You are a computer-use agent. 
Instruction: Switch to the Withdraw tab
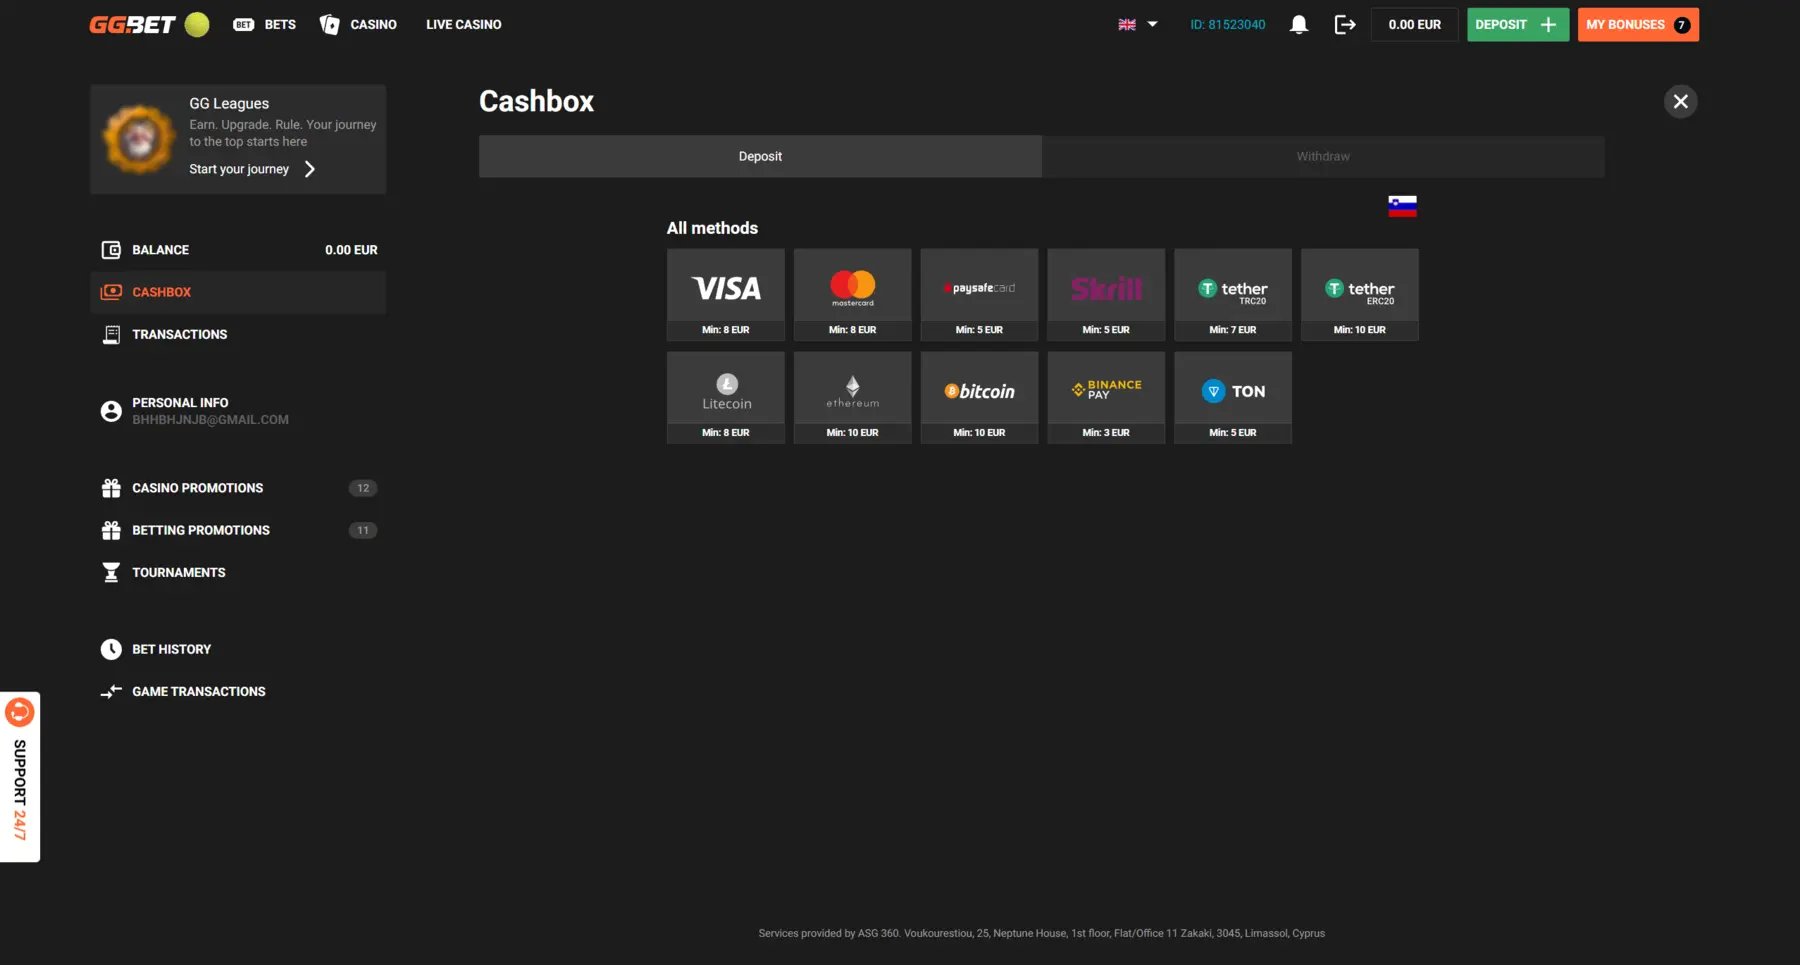[1323, 156]
